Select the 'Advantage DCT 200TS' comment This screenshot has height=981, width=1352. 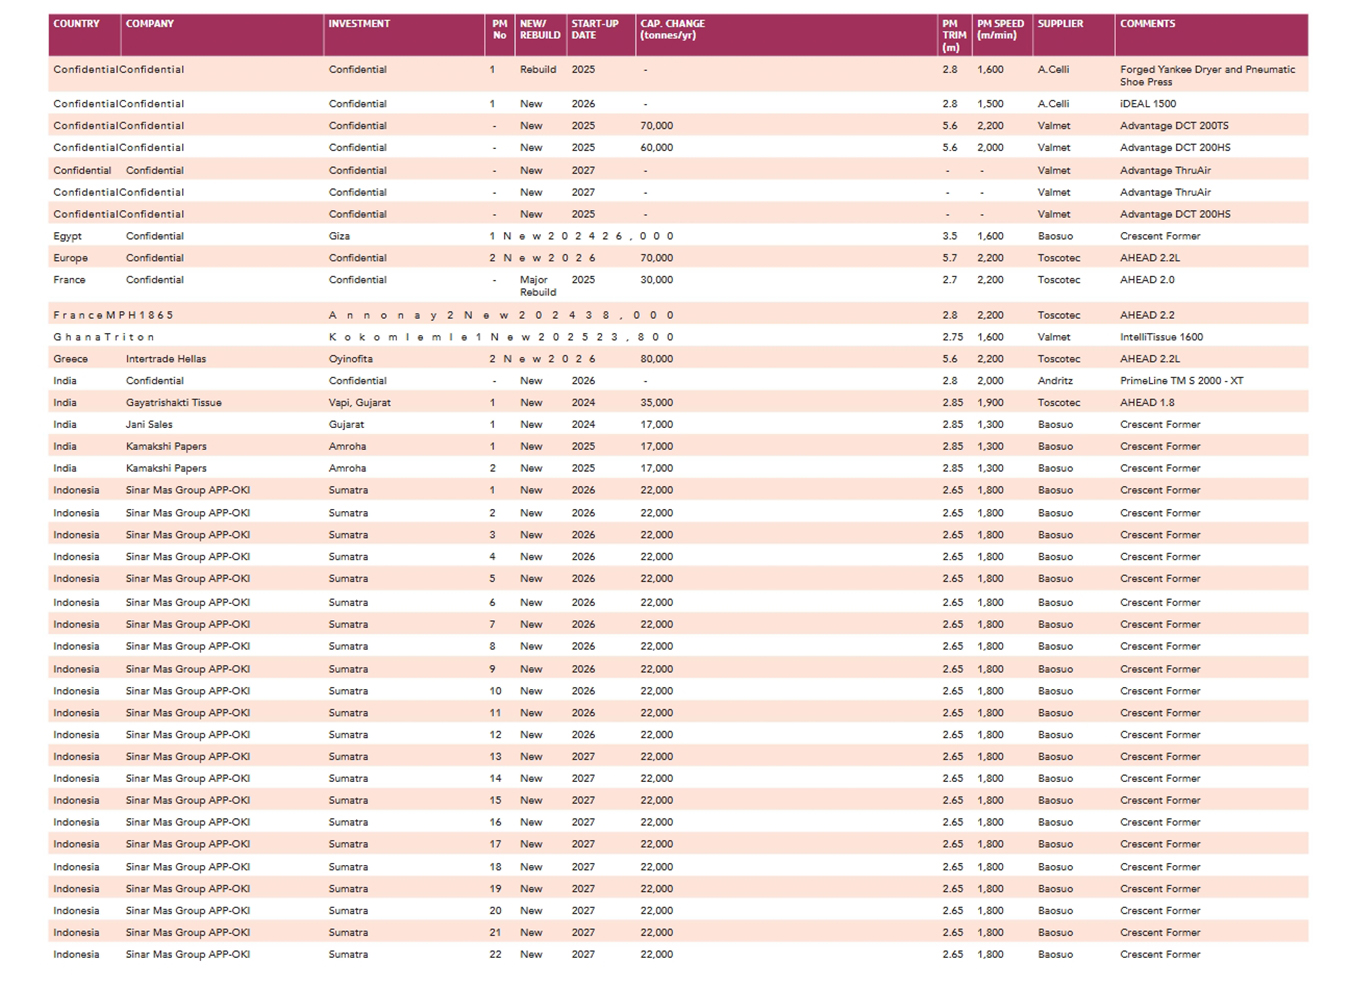(1174, 126)
